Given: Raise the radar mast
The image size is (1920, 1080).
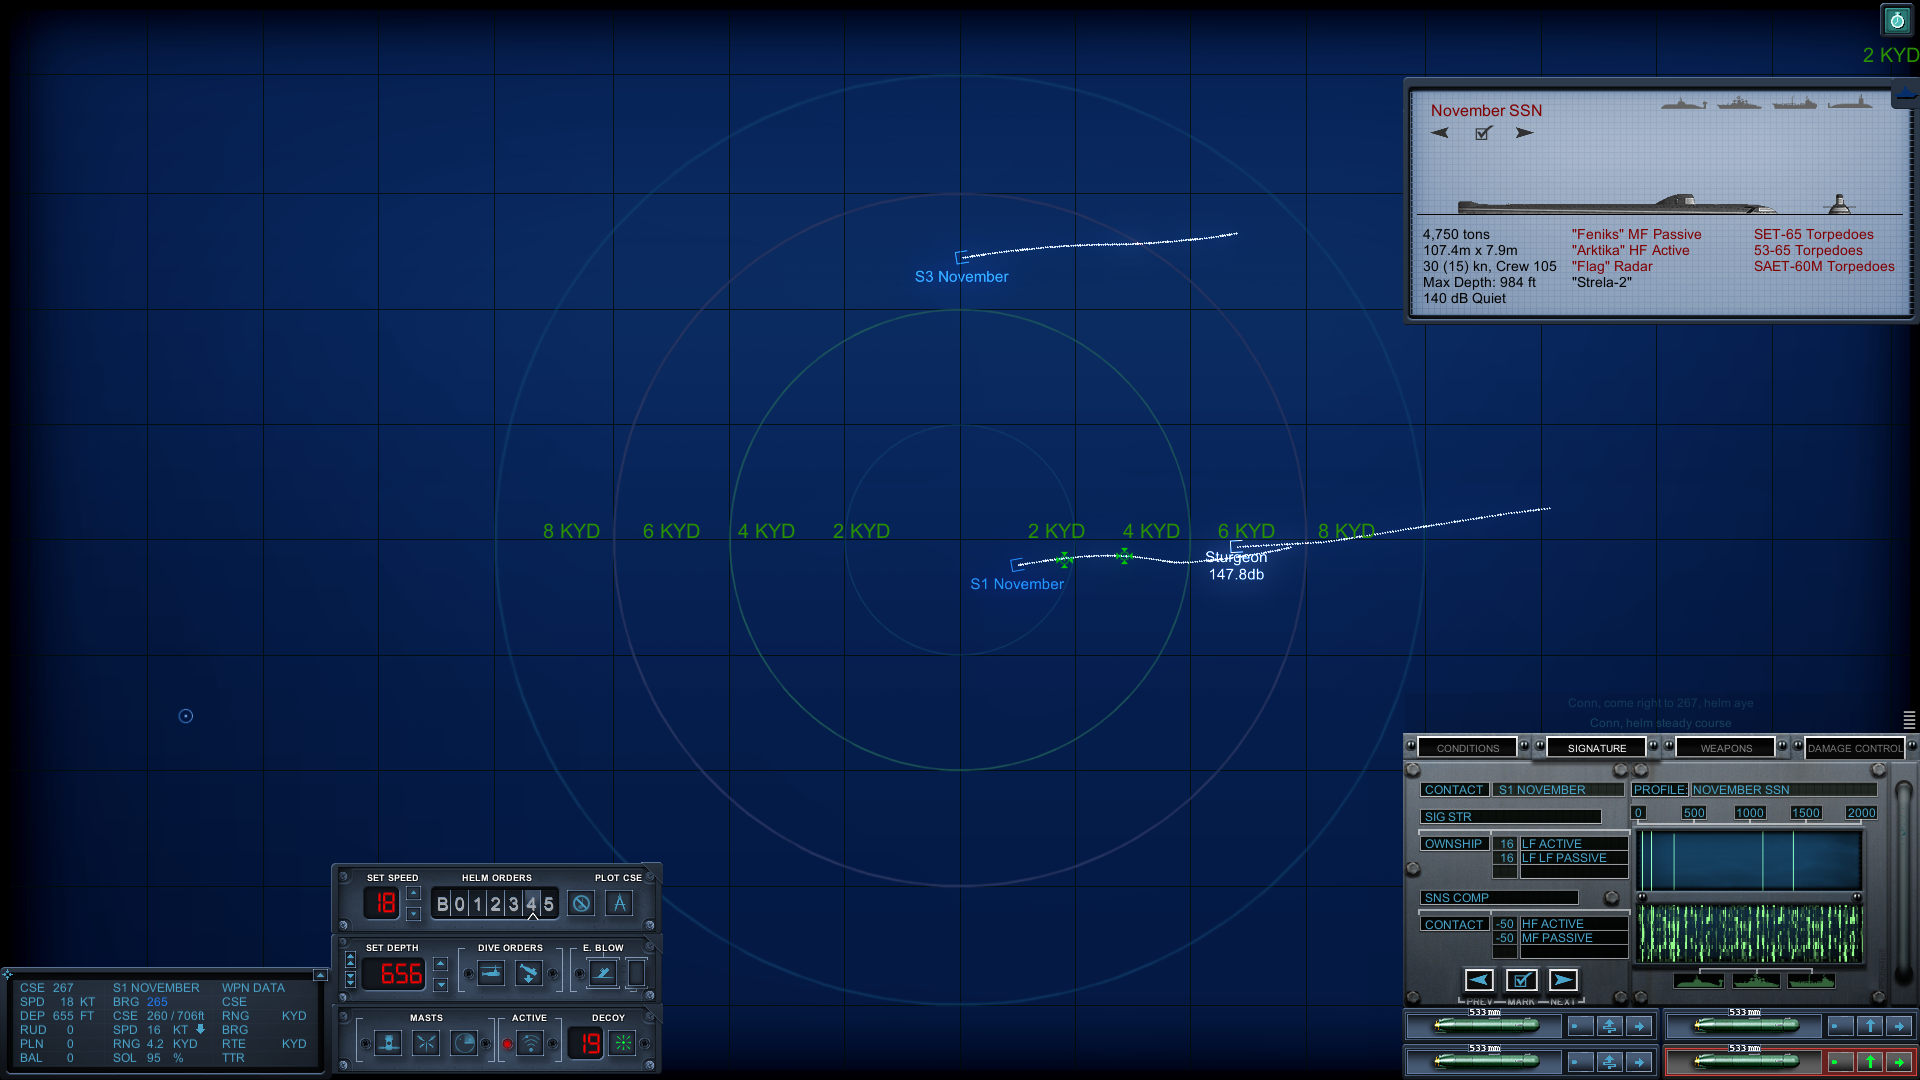Looking at the screenshot, I should pyautogui.click(x=464, y=1044).
